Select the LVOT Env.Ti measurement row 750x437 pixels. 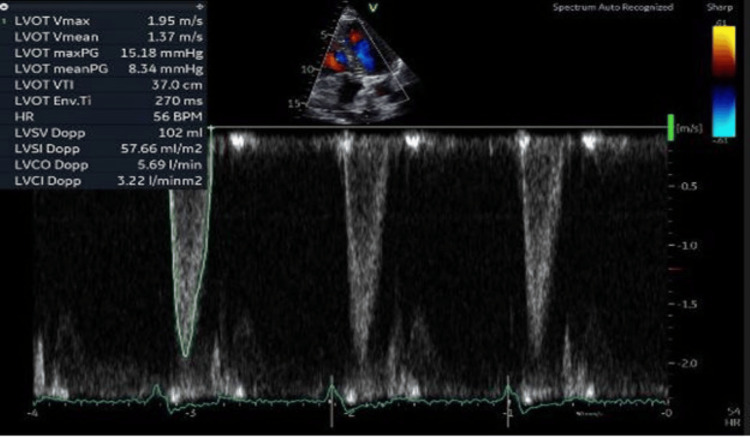pyautogui.click(x=103, y=101)
